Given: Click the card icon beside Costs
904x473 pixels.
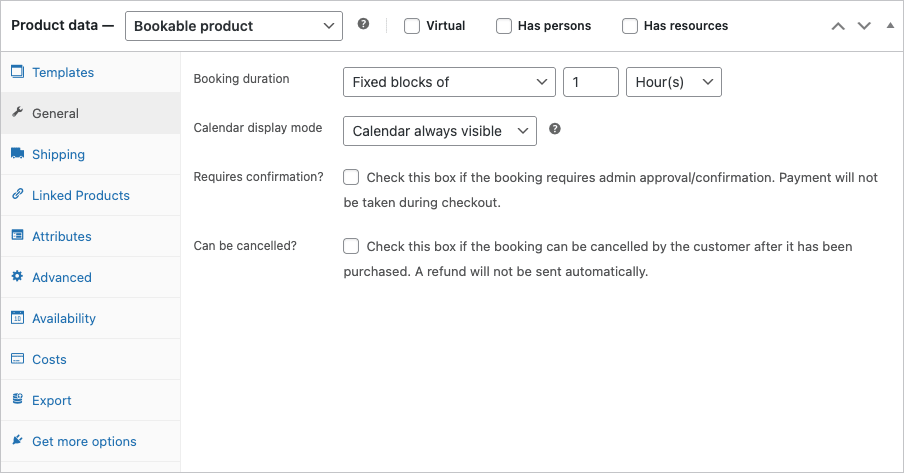Looking at the screenshot, I should coord(18,358).
